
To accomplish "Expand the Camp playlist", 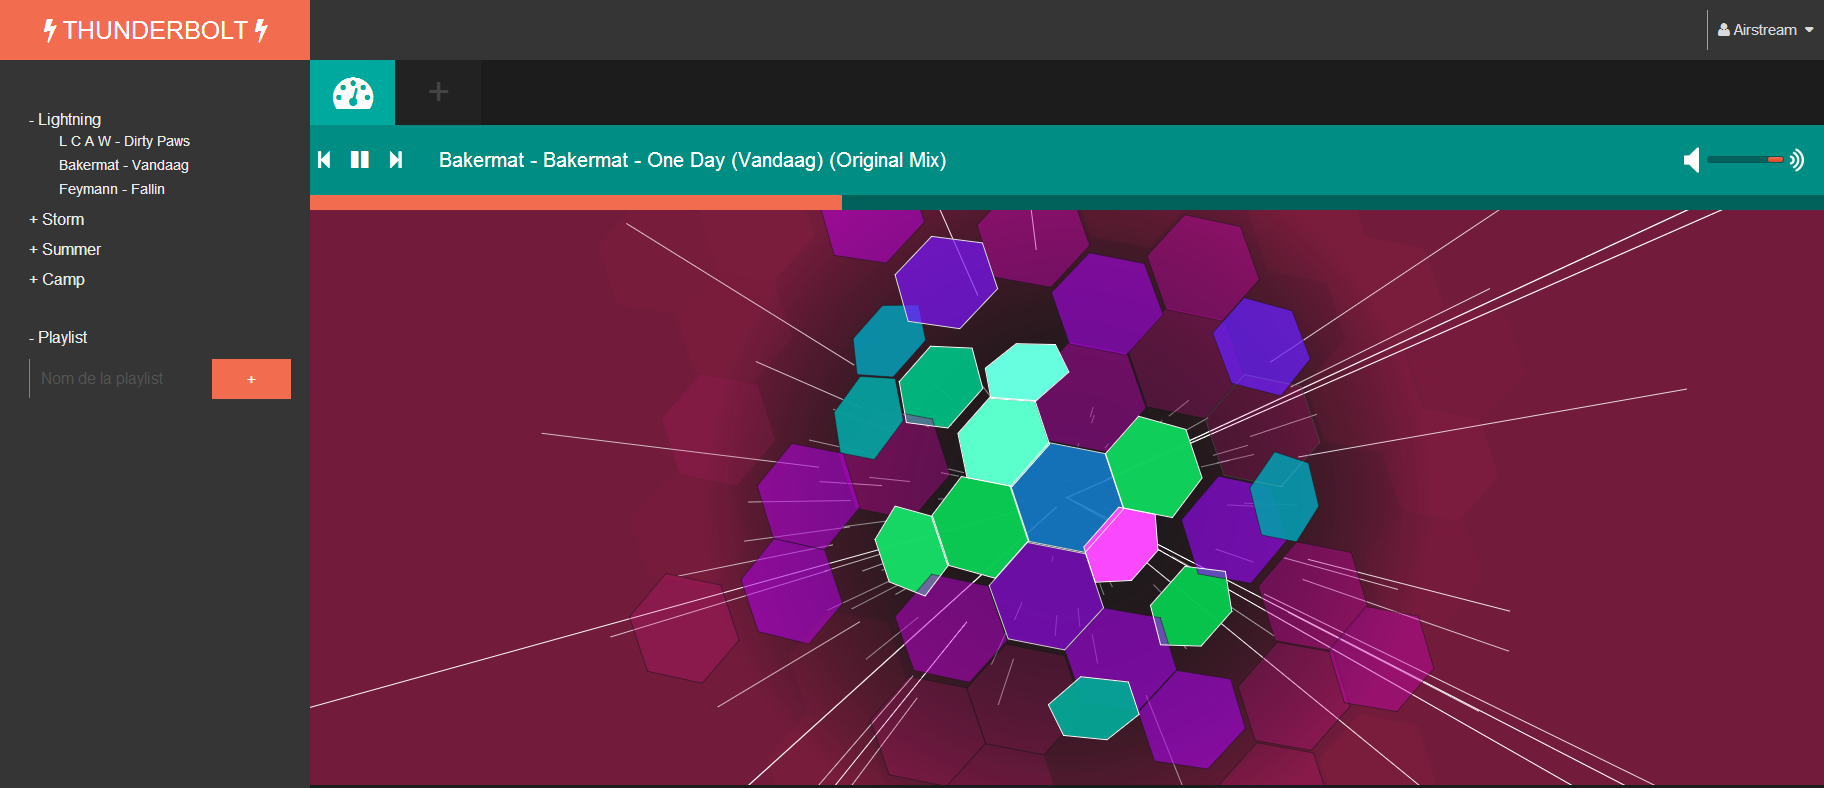I will point(57,279).
